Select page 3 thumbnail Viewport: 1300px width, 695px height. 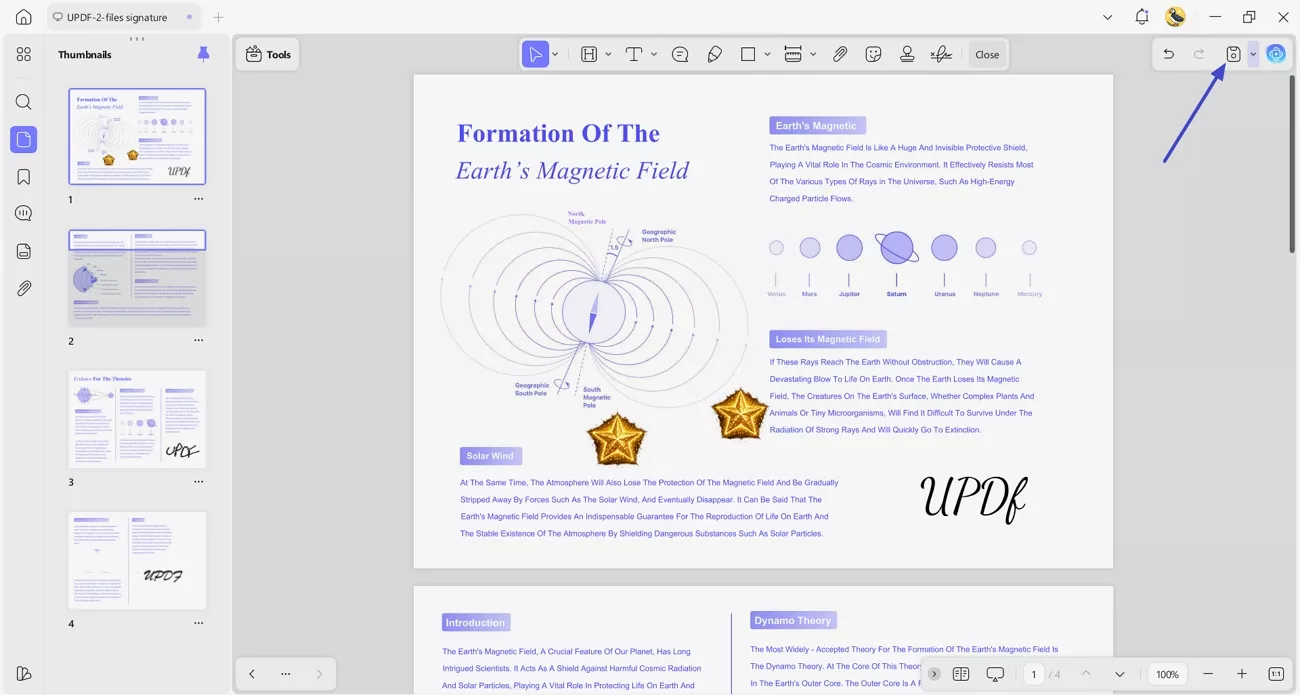136,418
